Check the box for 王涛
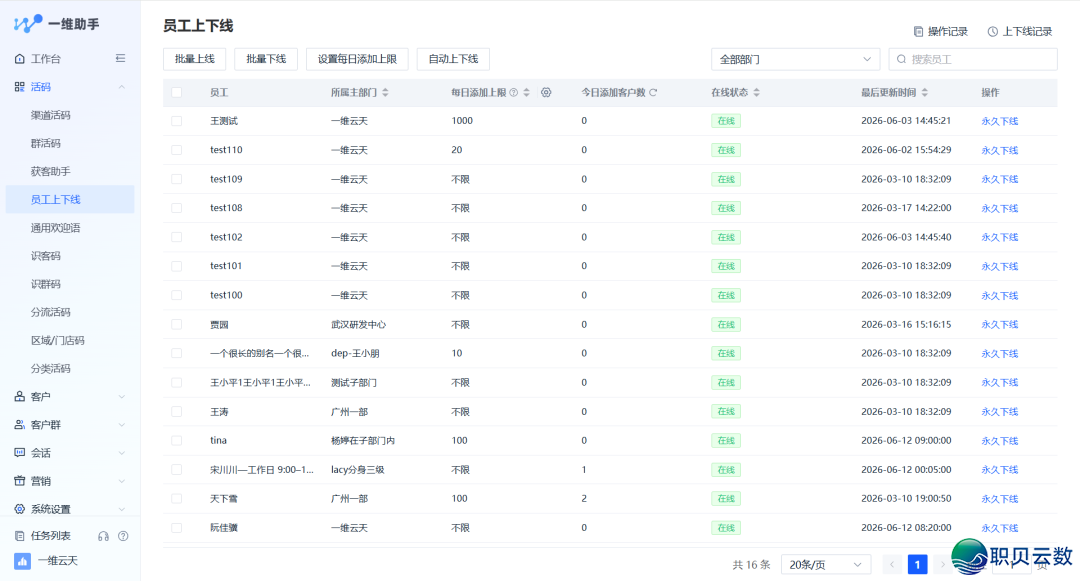The width and height of the screenshot is (1080, 581). coord(177,412)
